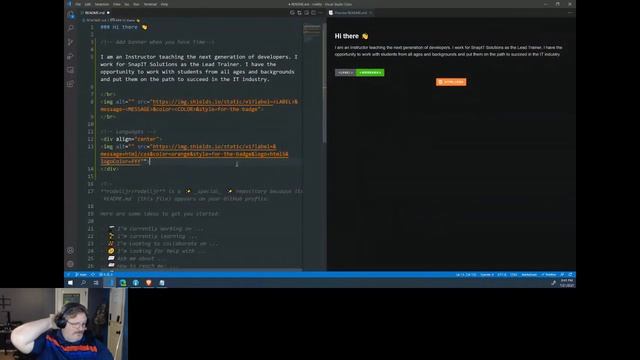Viewport: 640px width, 360px height.
Task: Close the Preview README.md tab
Action: tap(371, 13)
